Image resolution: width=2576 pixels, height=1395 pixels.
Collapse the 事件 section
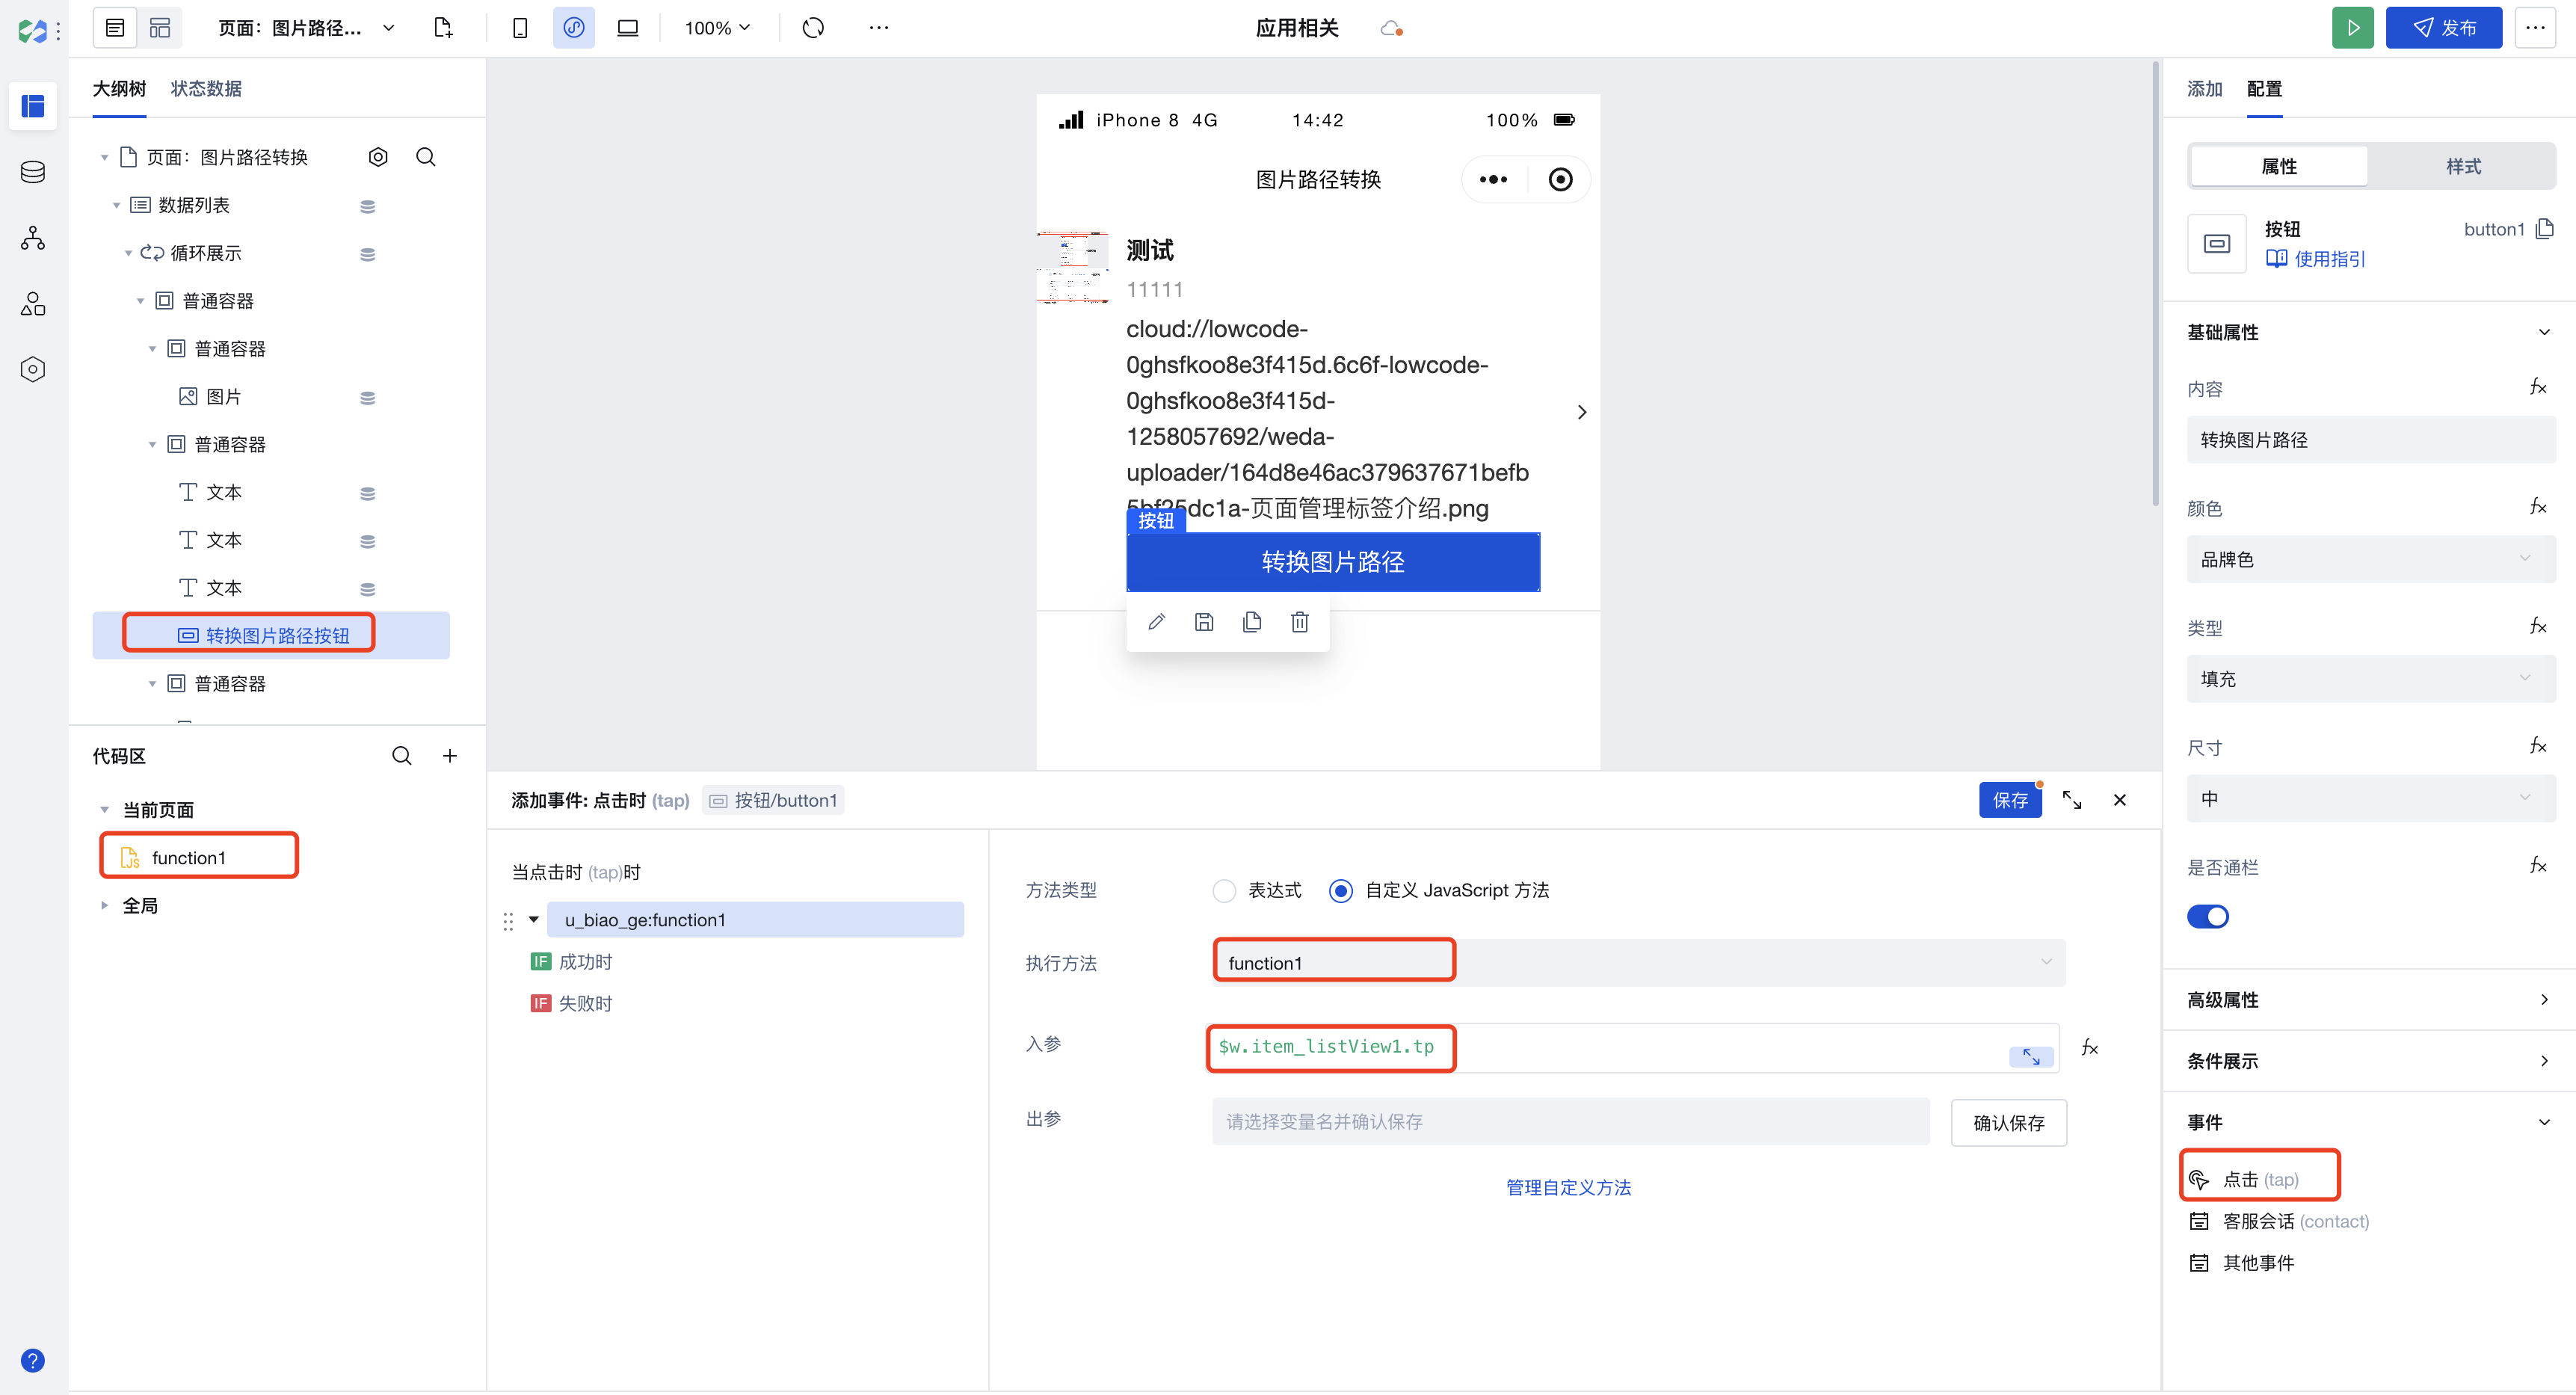tap(2545, 1122)
